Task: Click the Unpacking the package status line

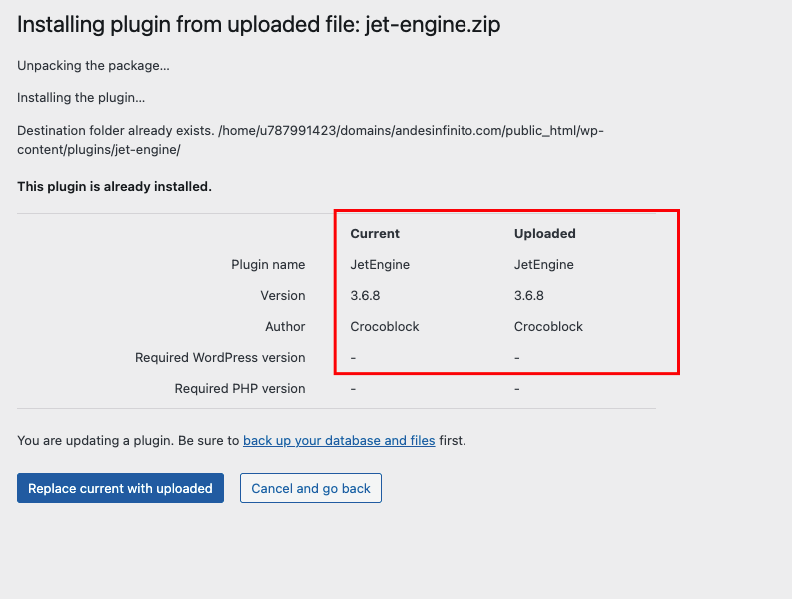Action: pyautogui.click(x=93, y=66)
